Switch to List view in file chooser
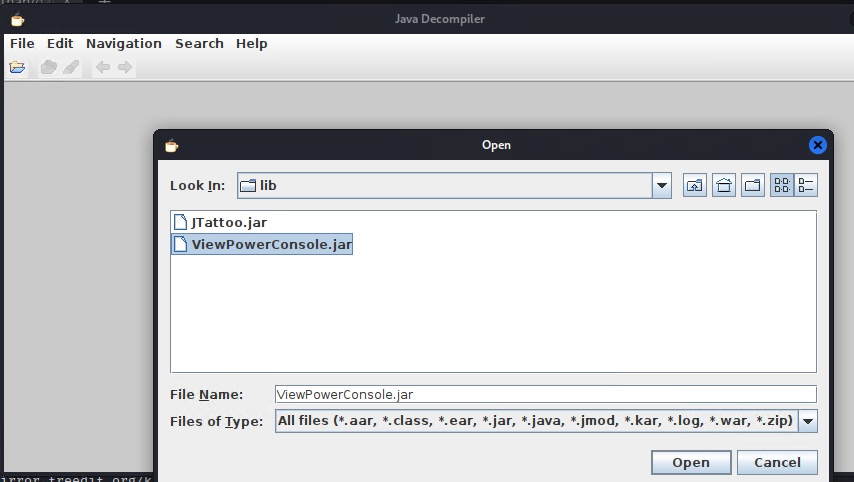 pyautogui.click(x=782, y=185)
